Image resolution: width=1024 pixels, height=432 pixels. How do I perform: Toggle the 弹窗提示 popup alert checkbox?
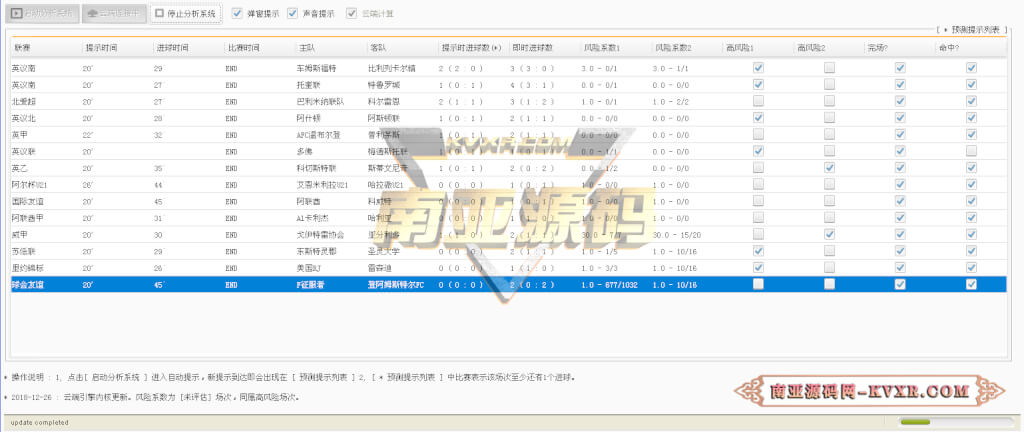(237, 12)
